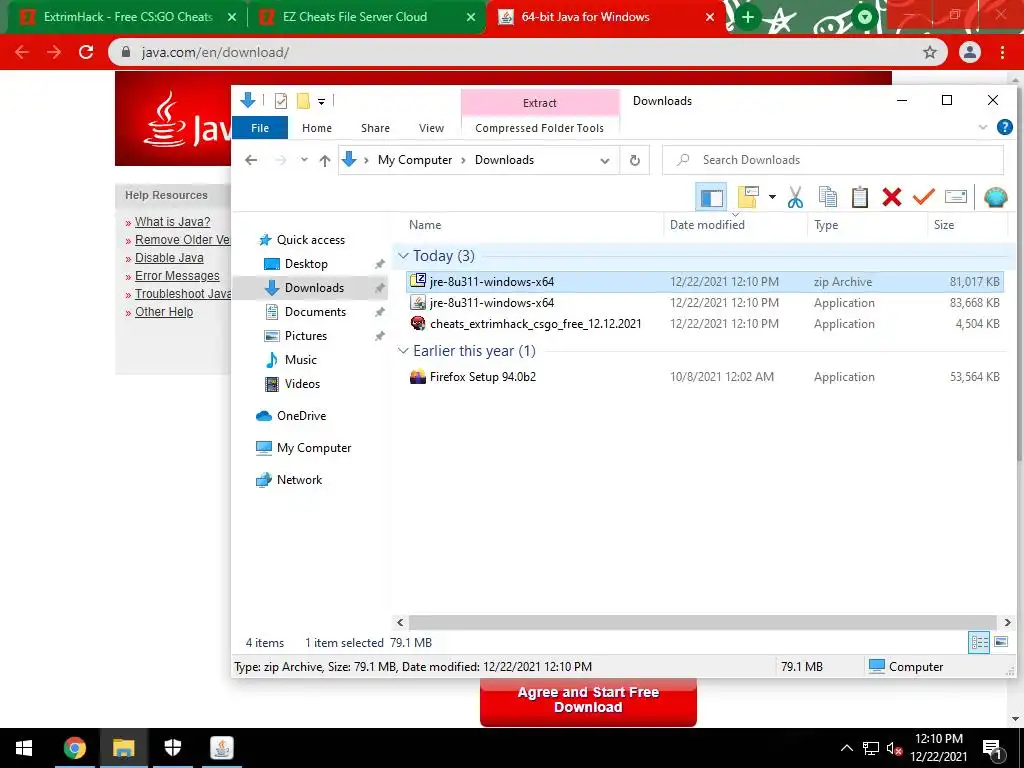The height and width of the screenshot is (768, 1024).
Task: Open Videos in the navigation pane
Action: point(302,384)
